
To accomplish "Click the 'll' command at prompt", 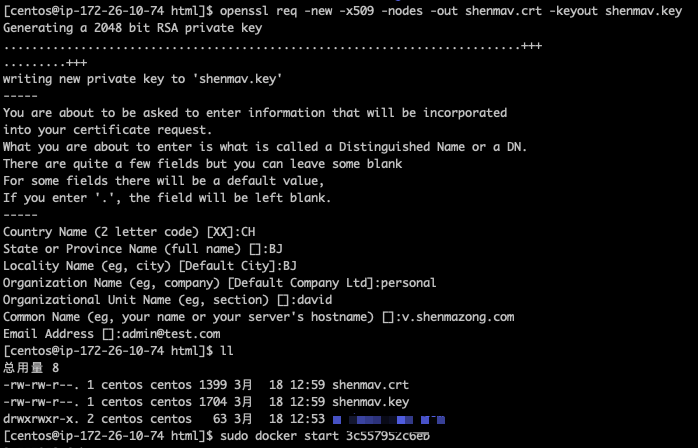I will click(x=227, y=351).
